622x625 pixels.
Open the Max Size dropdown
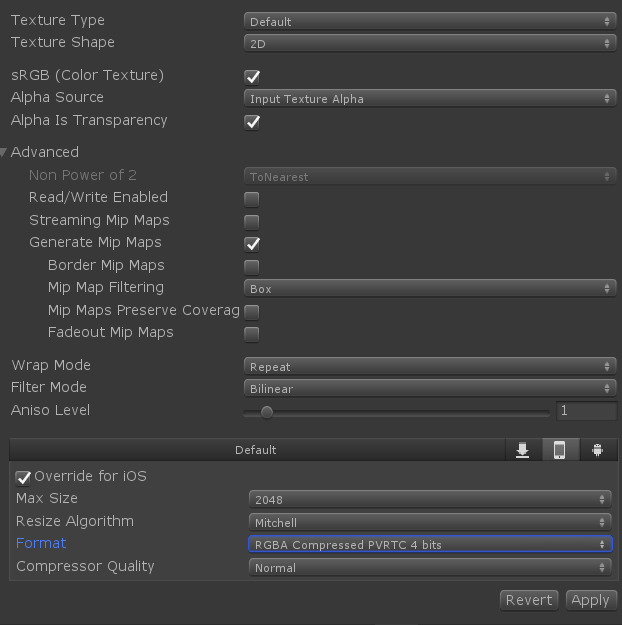click(x=429, y=499)
